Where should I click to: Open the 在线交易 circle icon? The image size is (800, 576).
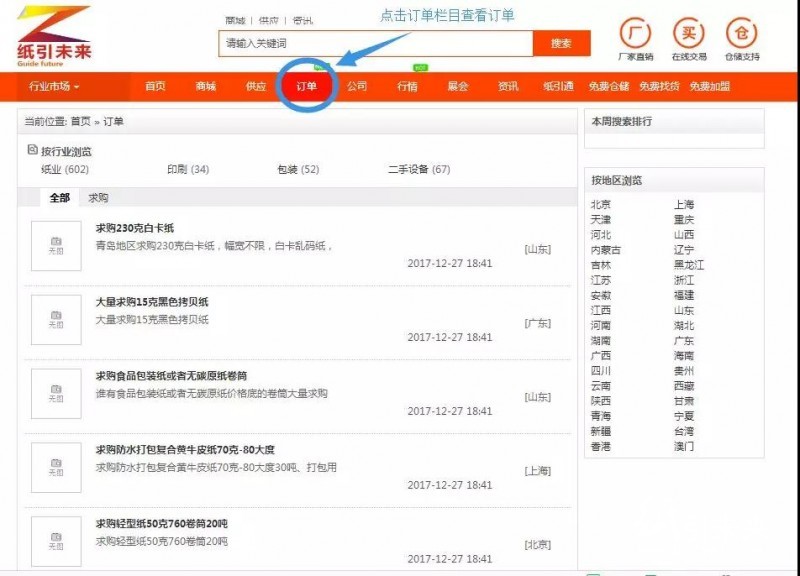(x=688, y=33)
